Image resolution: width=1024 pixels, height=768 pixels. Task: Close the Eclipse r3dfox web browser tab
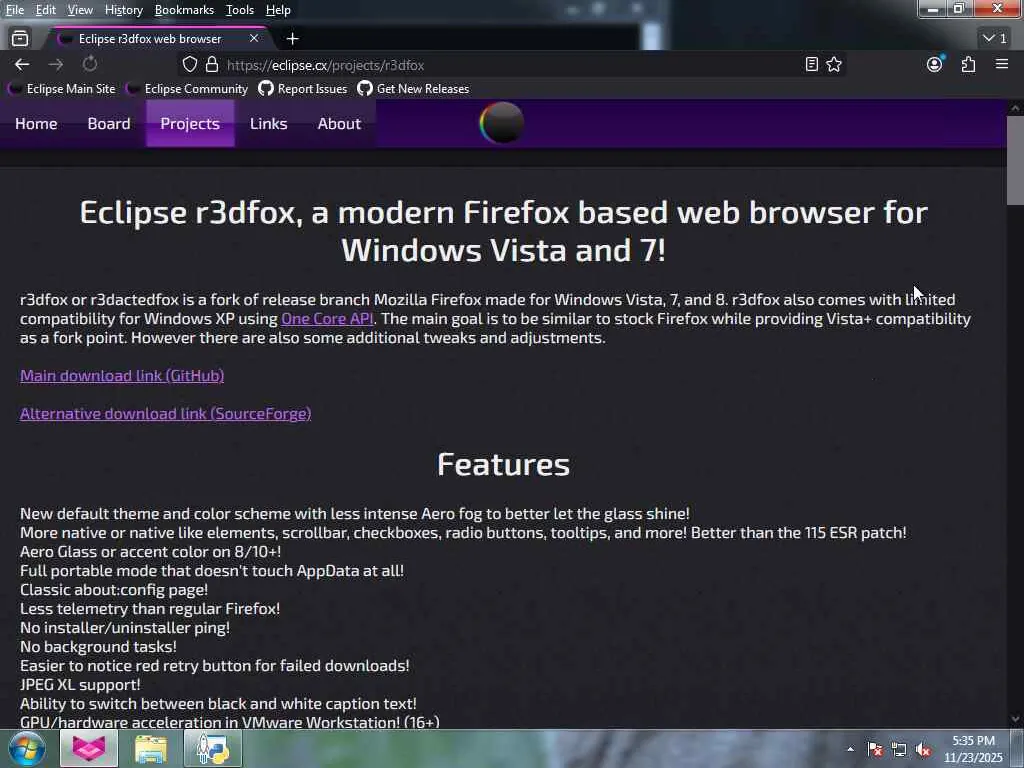(x=254, y=39)
